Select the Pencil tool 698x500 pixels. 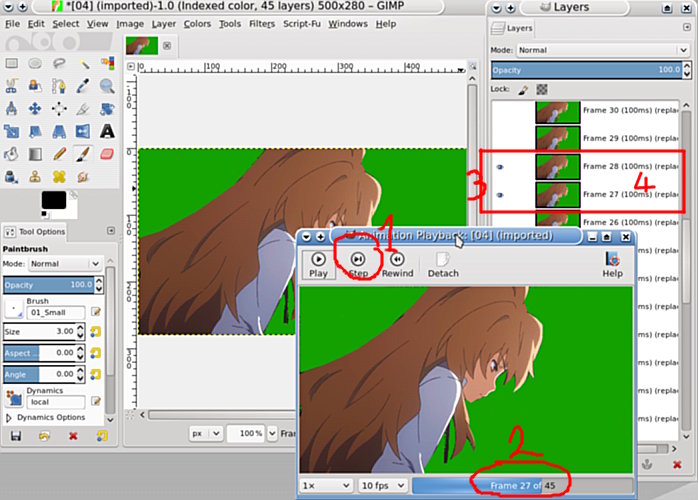59,154
